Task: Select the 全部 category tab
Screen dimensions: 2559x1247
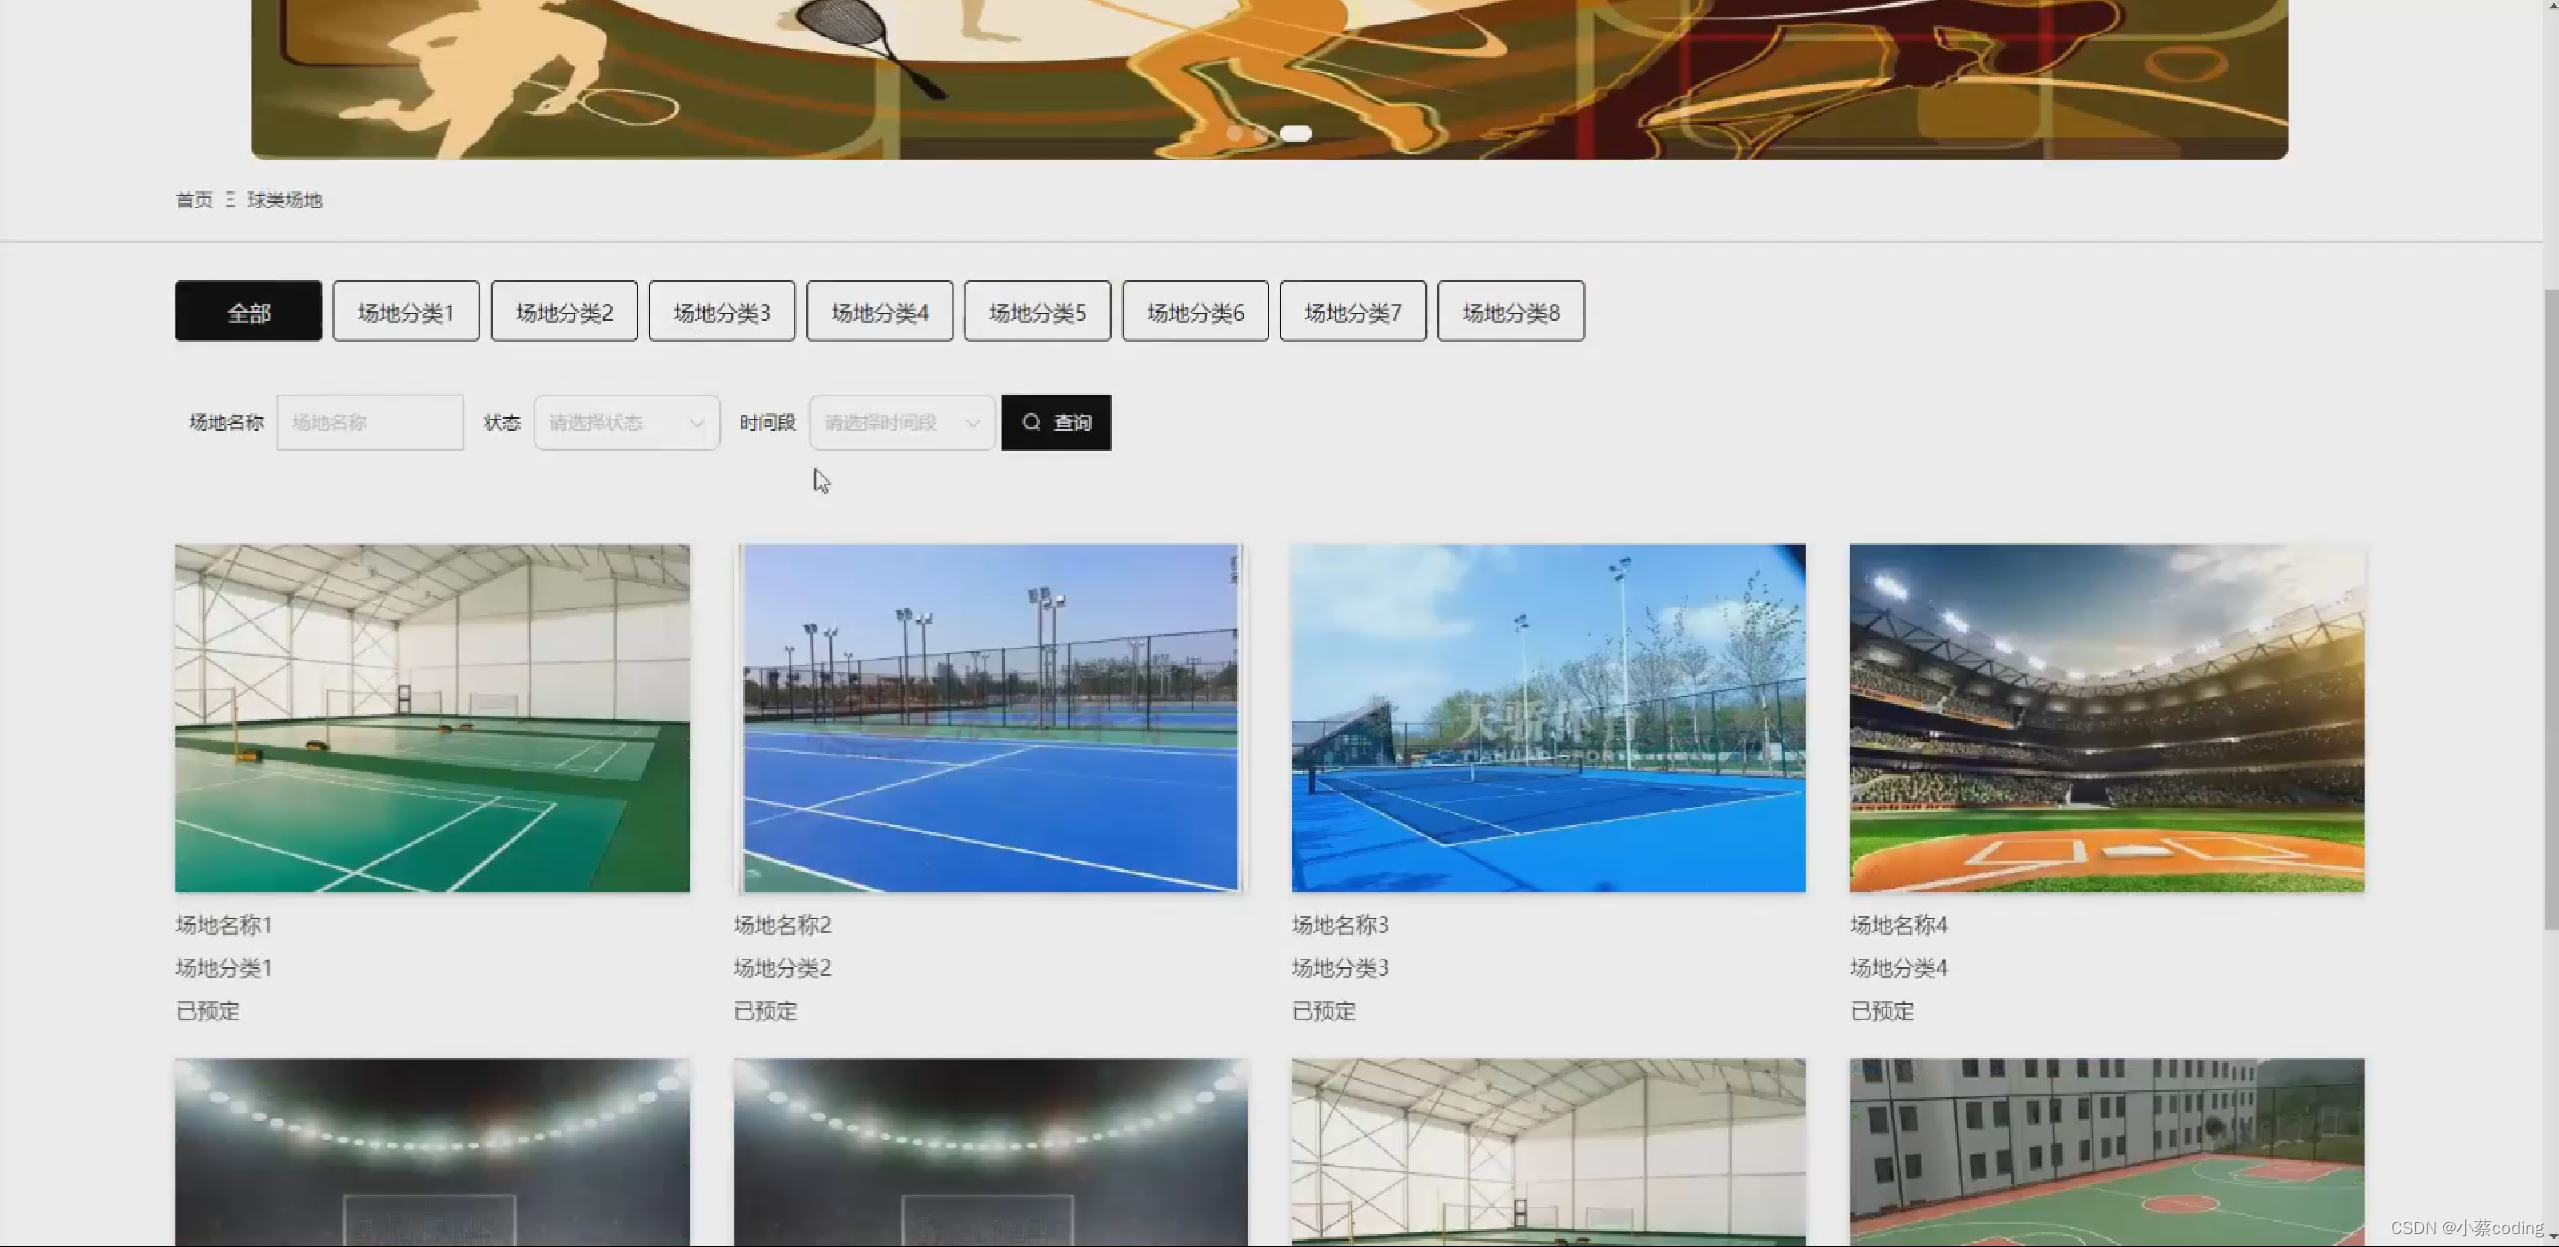Action: coord(248,312)
